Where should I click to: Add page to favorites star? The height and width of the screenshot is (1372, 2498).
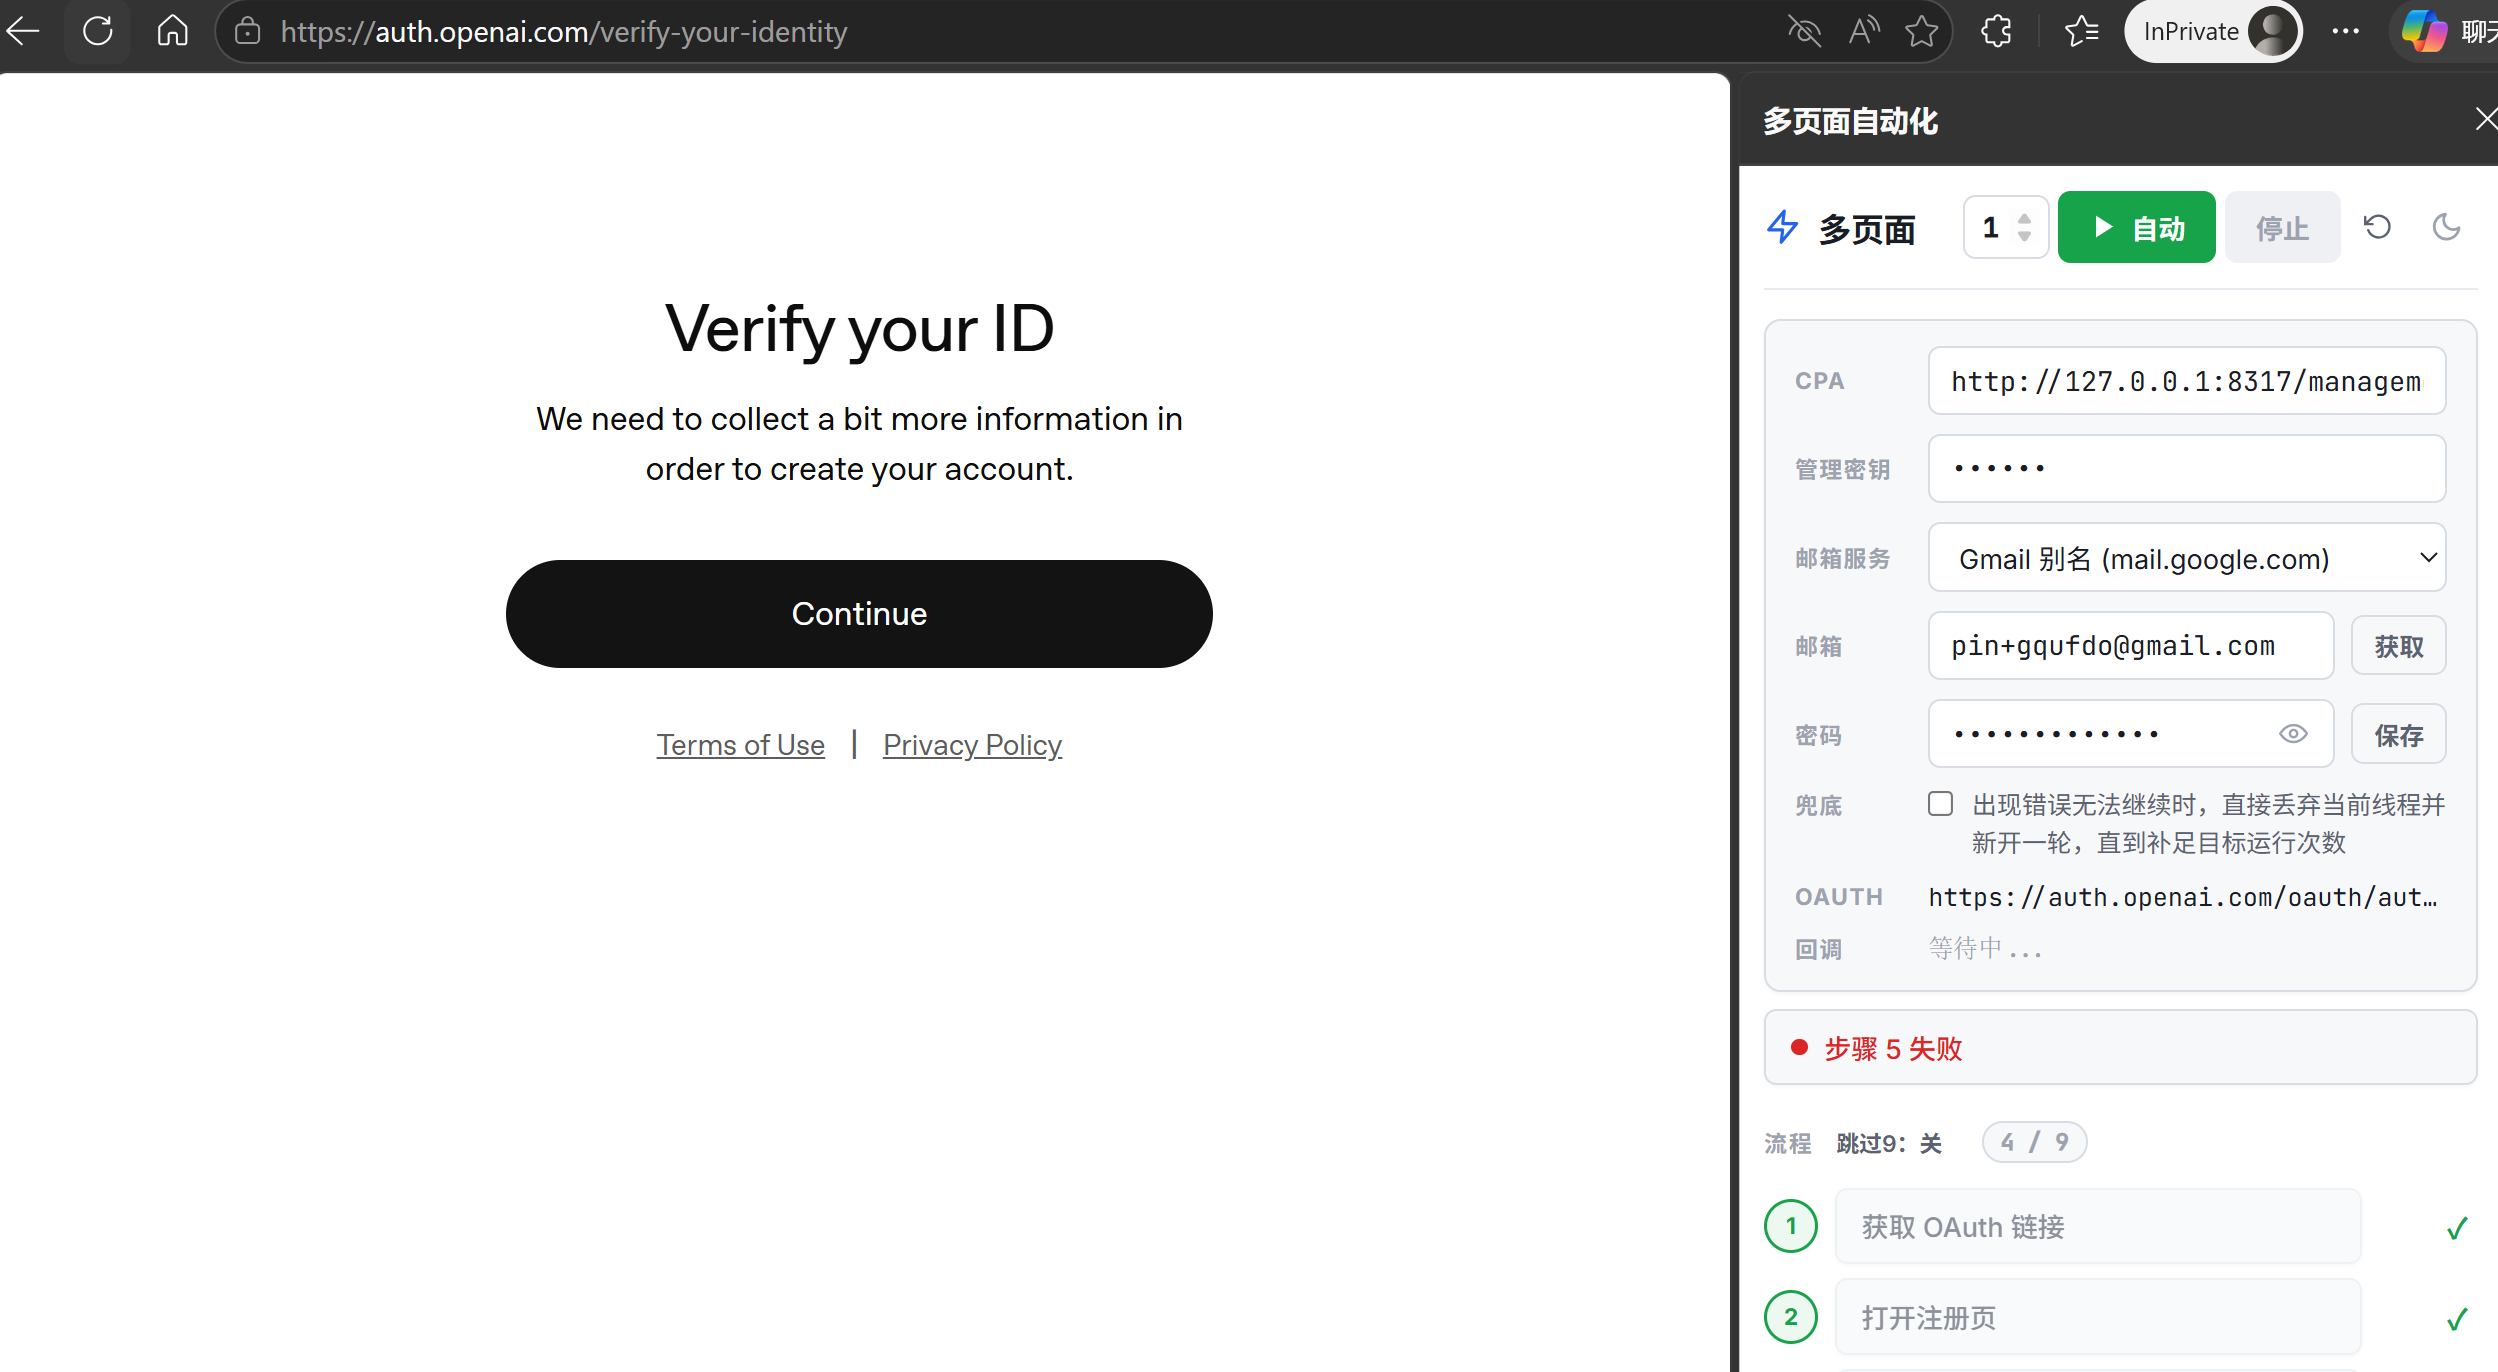click(x=1921, y=31)
